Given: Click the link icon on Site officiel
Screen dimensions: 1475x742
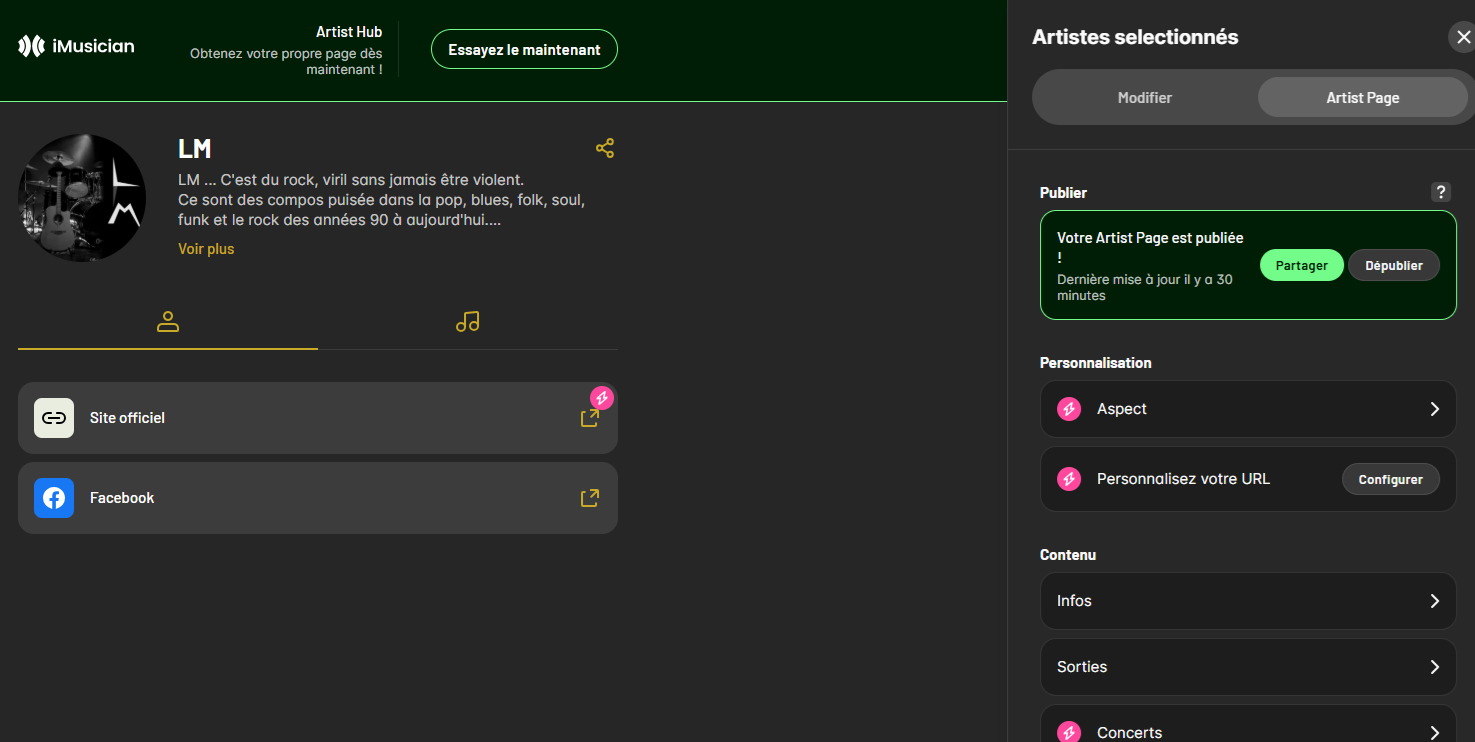Looking at the screenshot, I should (54, 418).
